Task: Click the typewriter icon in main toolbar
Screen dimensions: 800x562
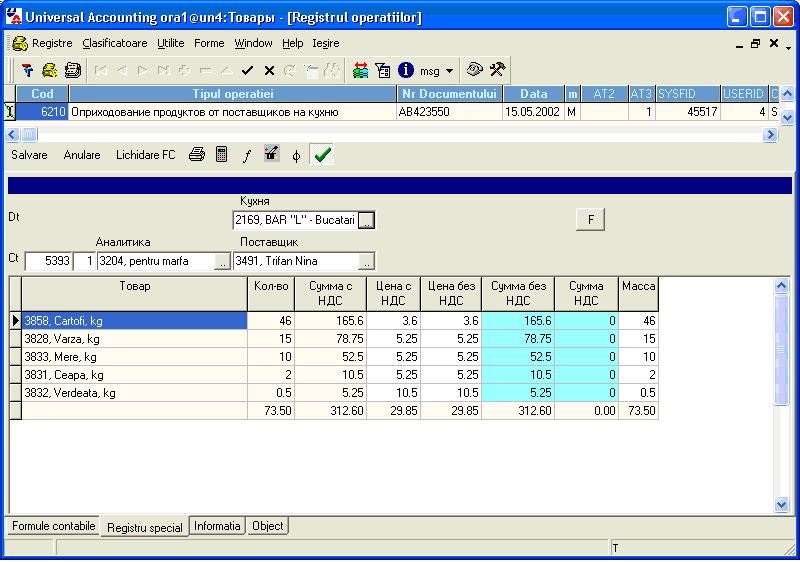Action: [72, 70]
